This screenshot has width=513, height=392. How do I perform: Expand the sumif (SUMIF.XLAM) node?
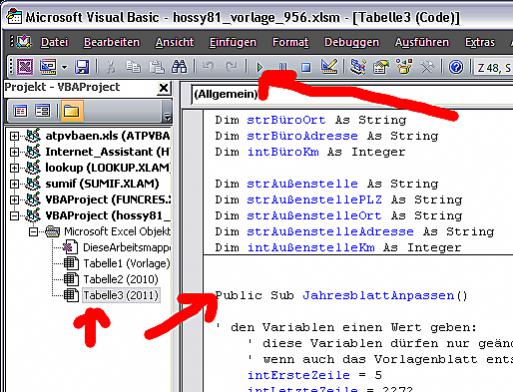pos(14,184)
